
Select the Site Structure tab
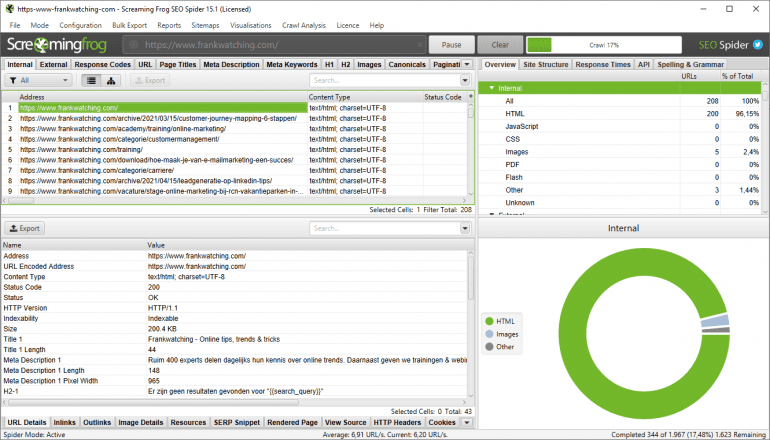tap(545, 64)
